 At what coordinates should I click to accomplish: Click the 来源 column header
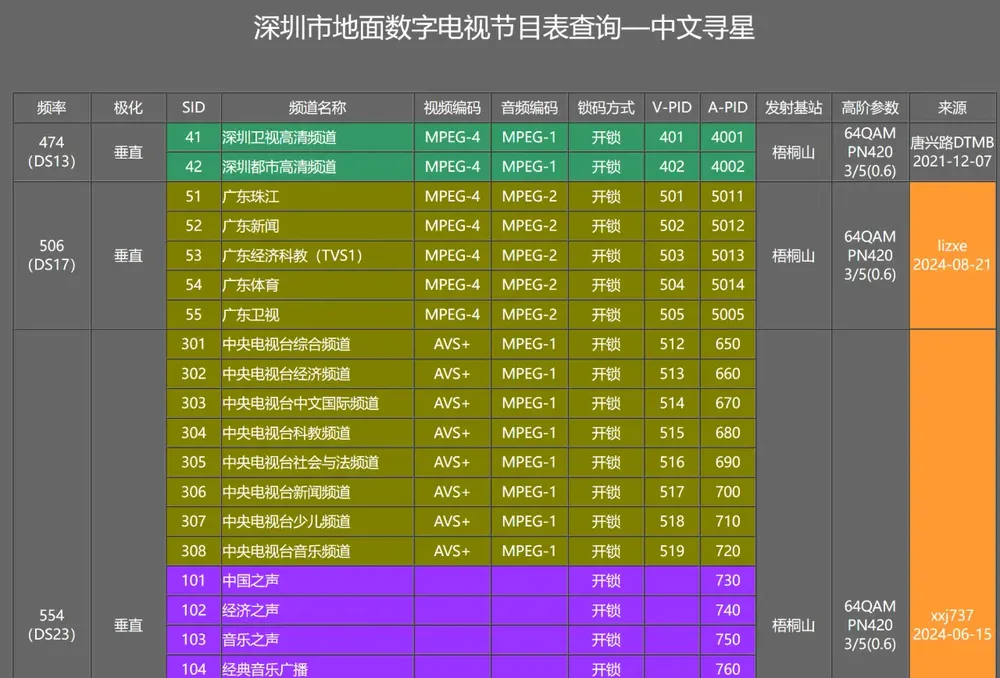[x=952, y=108]
